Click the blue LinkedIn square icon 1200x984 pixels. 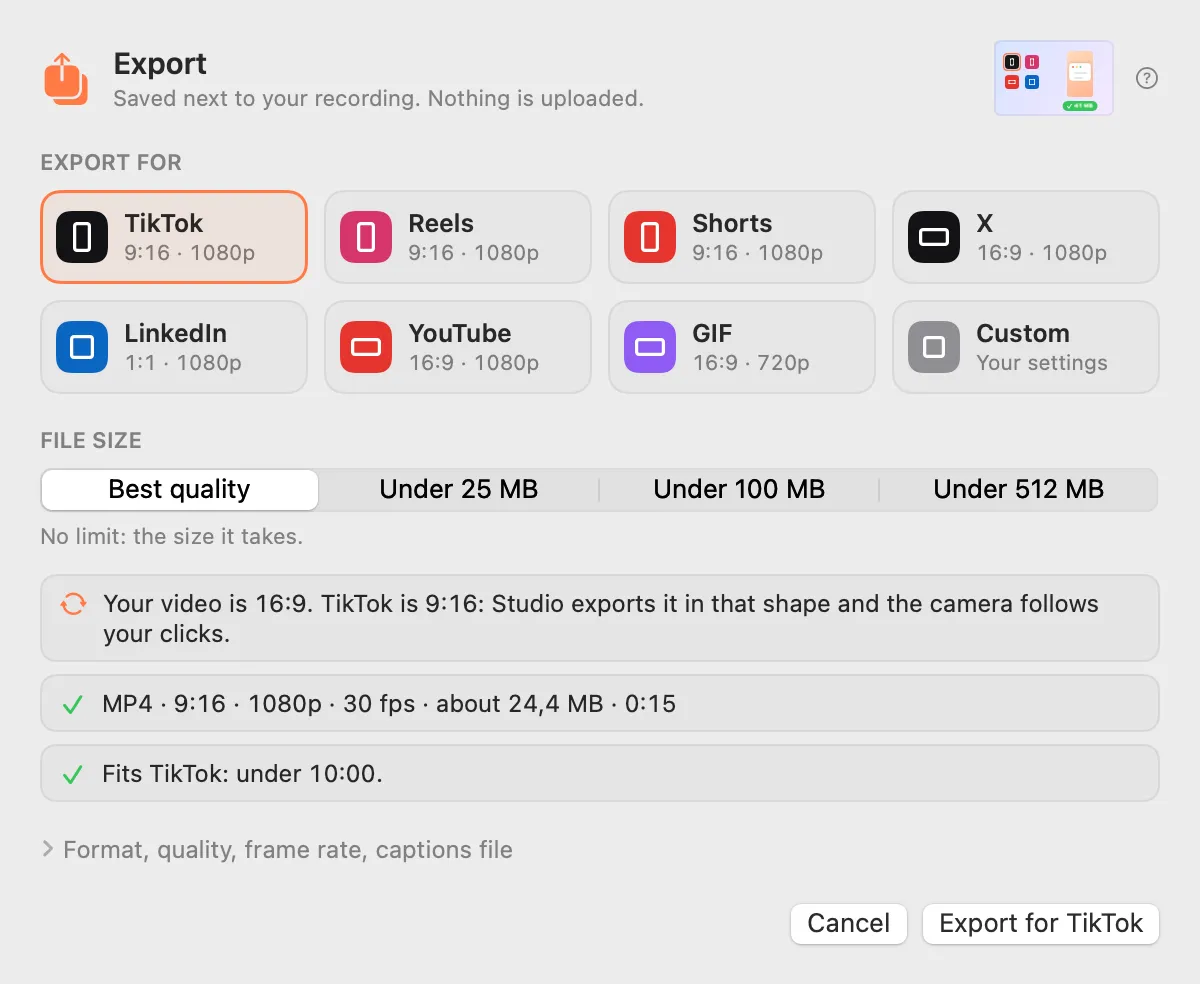tap(82, 347)
